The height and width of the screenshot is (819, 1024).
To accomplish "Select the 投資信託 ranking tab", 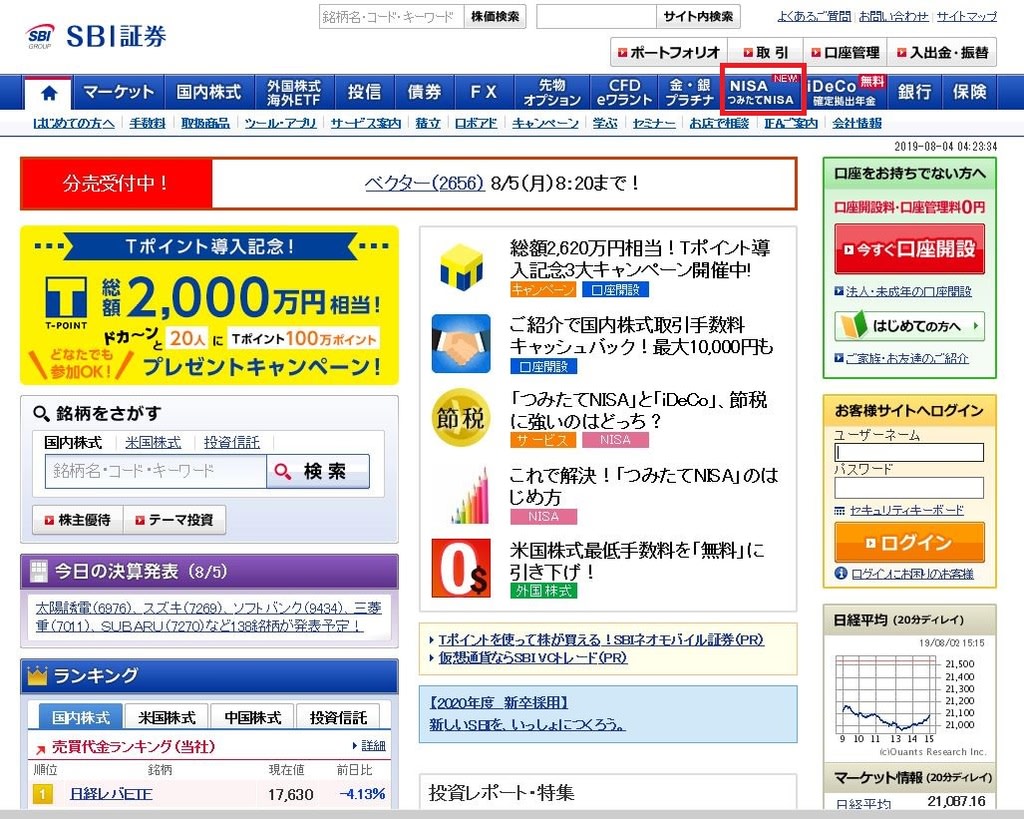I will 338,717.
